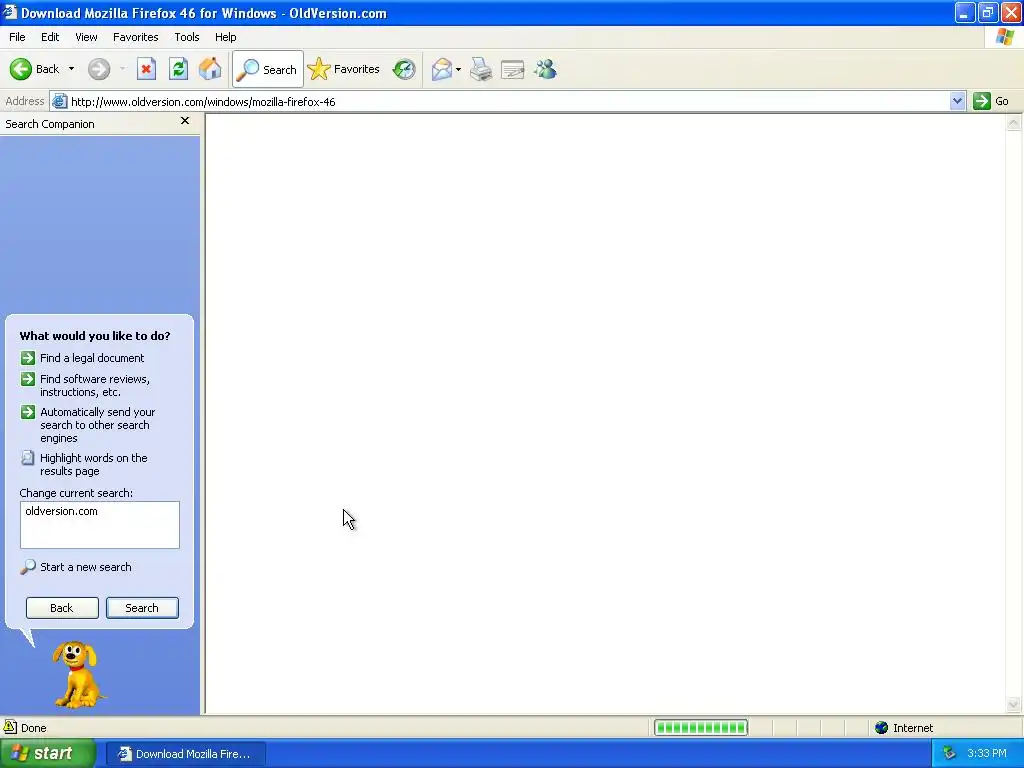This screenshot has width=1024, height=768.
Task: Open the Favorites star toolbar button
Action: tap(344, 69)
